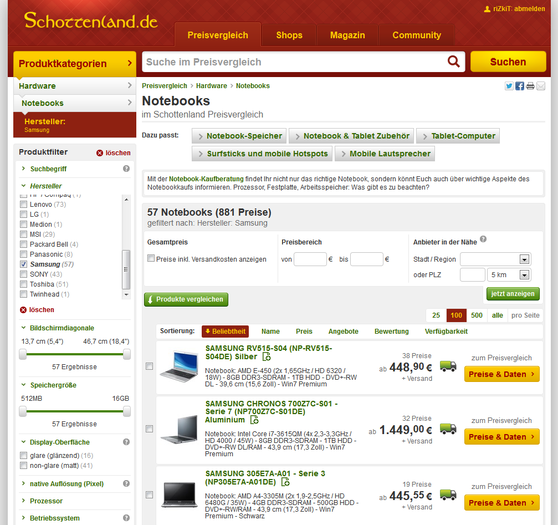Share the page via Twitter icon
The height and width of the screenshot is (525, 558).
pyautogui.click(x=509, y=86)
